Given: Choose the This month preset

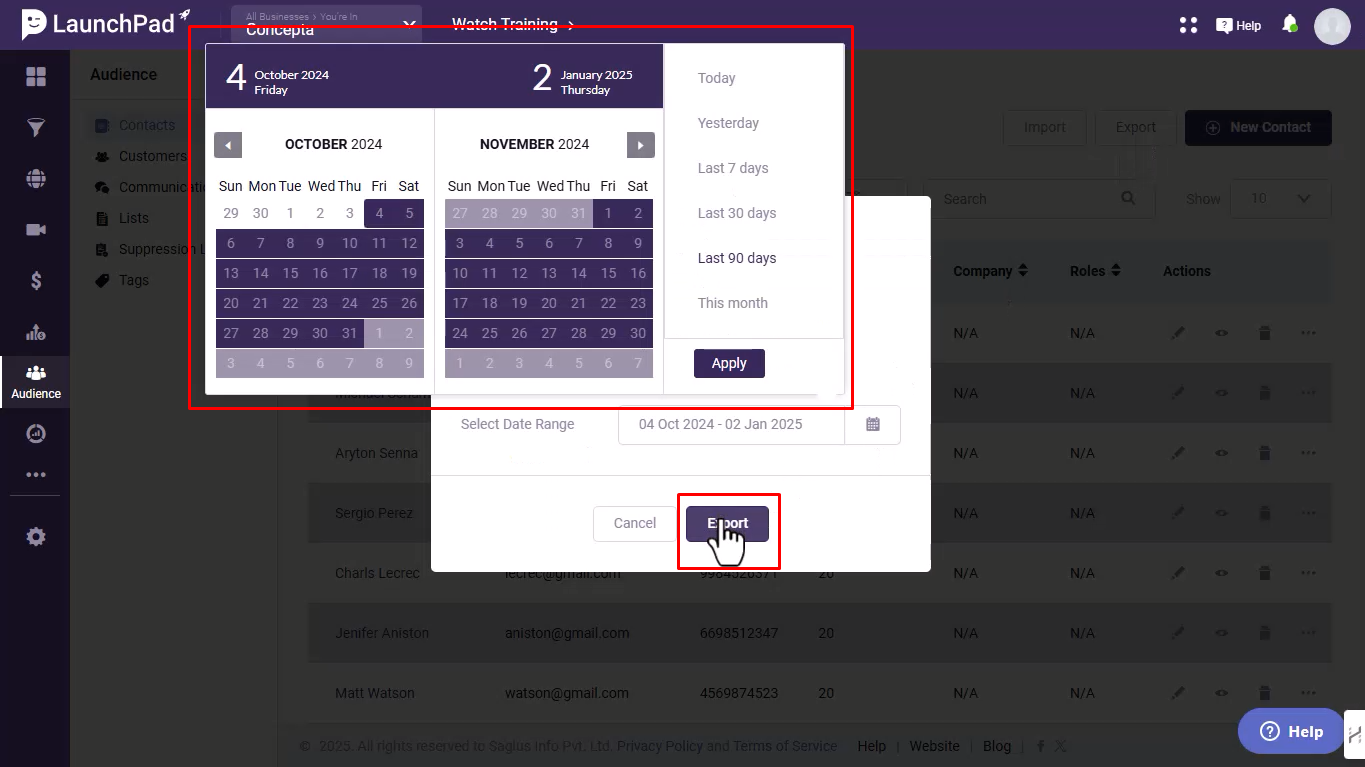Looking at the screenshot, I should point(733,303).
